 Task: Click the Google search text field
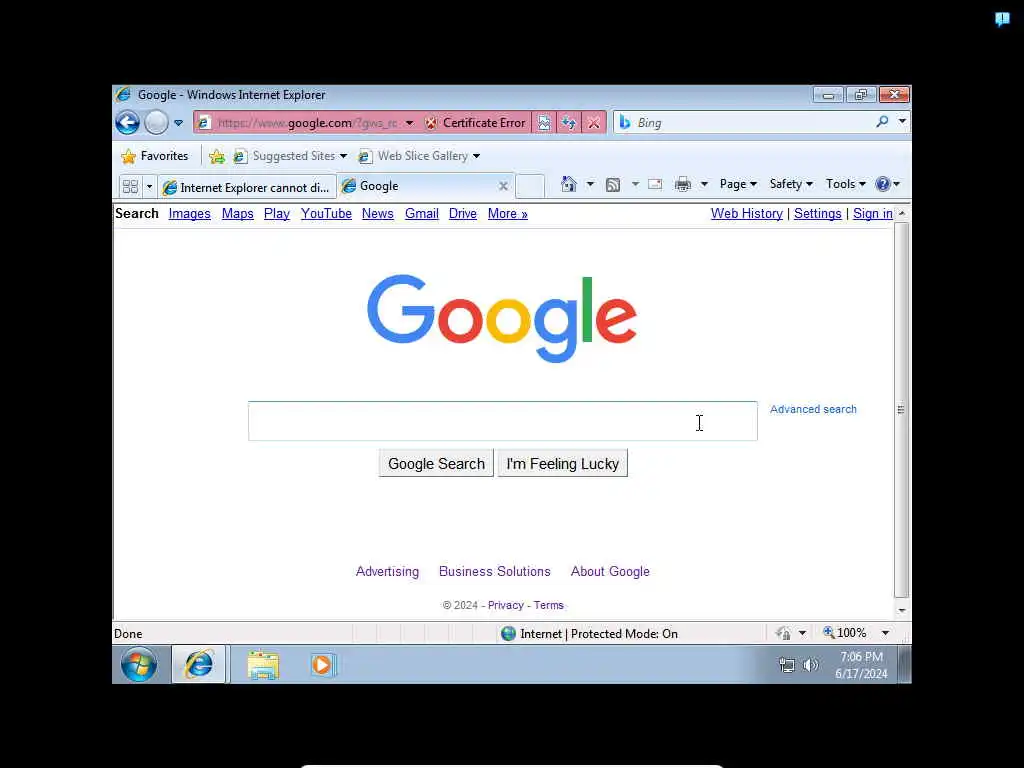pos(503,421)
